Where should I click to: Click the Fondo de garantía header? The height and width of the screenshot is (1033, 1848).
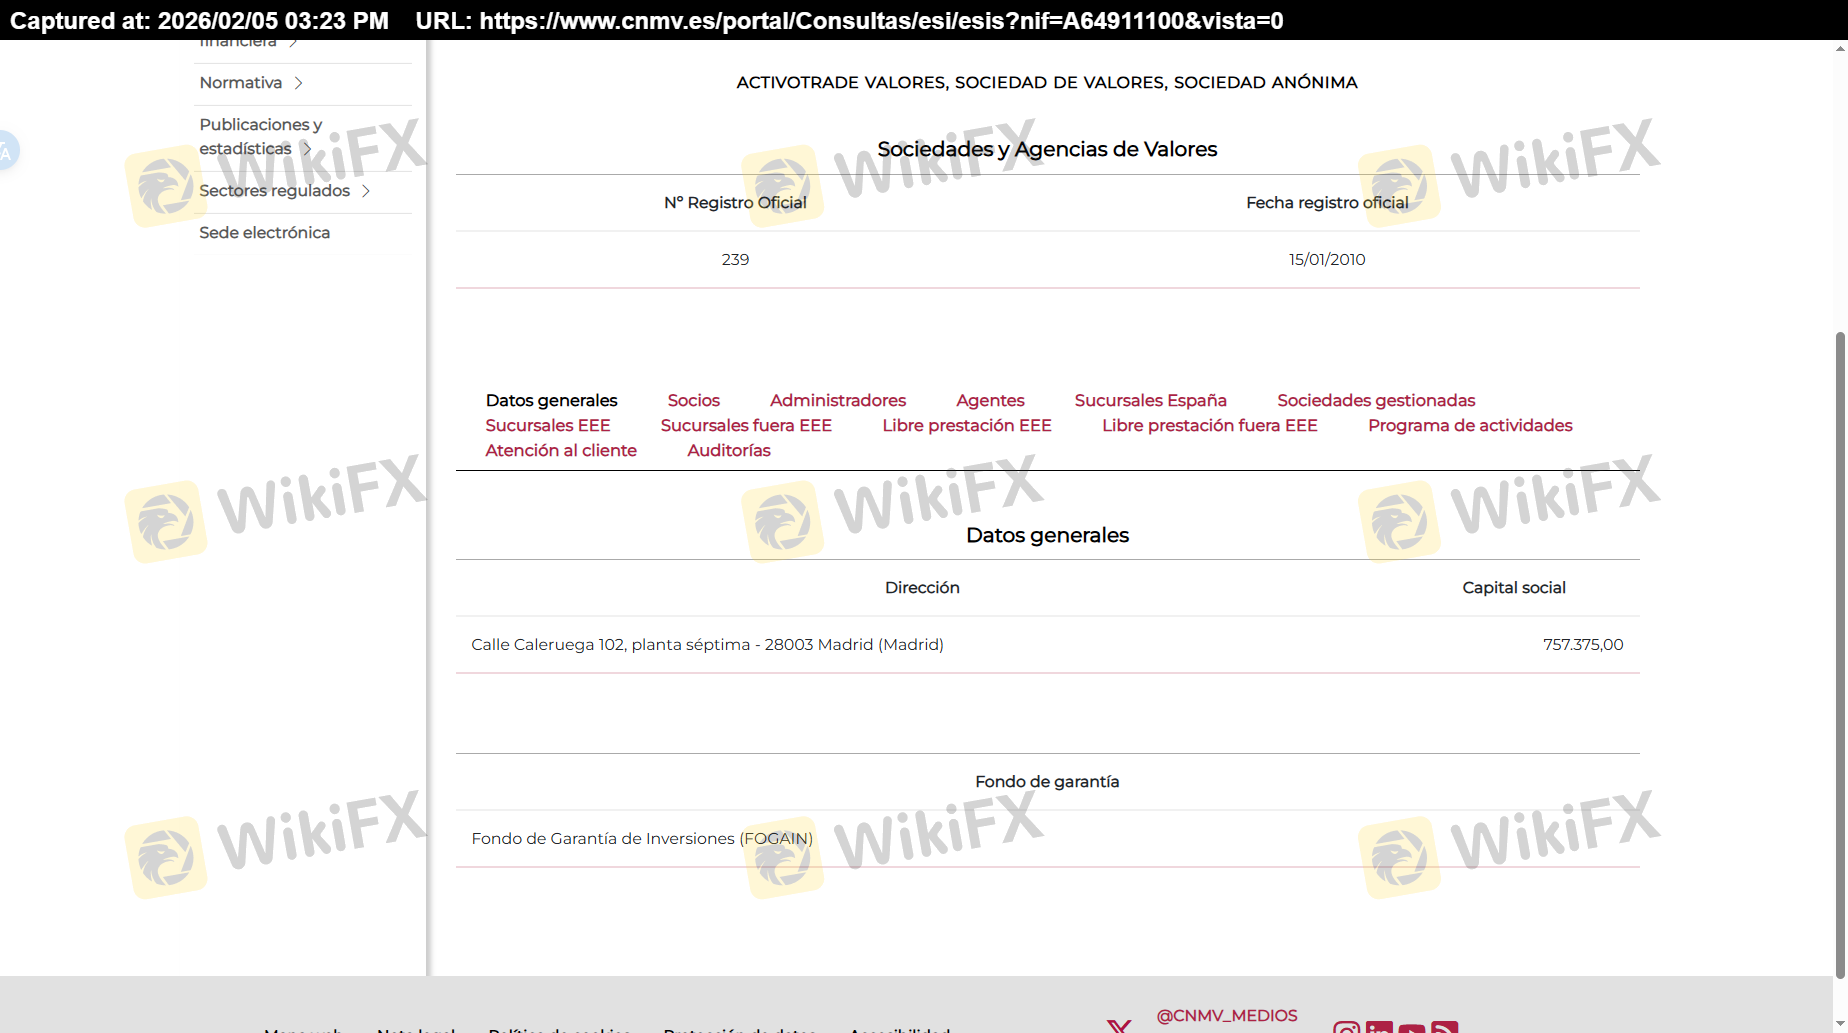pyautogui.click(x=1047, y=782)
